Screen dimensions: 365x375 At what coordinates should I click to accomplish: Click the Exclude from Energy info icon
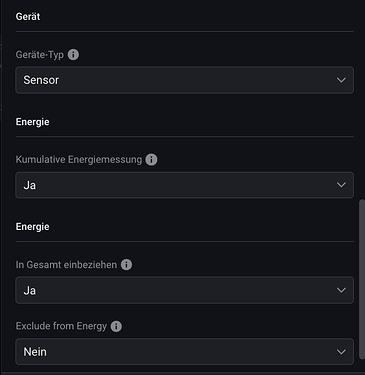click(x=116, y=326)
